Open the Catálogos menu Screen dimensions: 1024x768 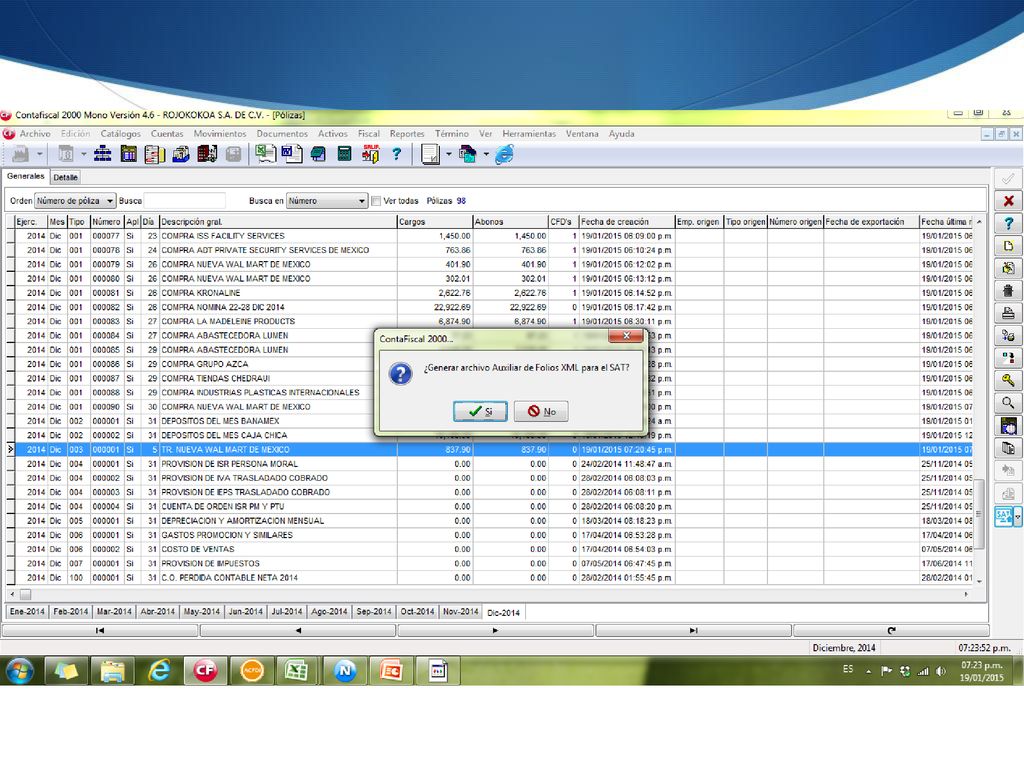[120, 134]
